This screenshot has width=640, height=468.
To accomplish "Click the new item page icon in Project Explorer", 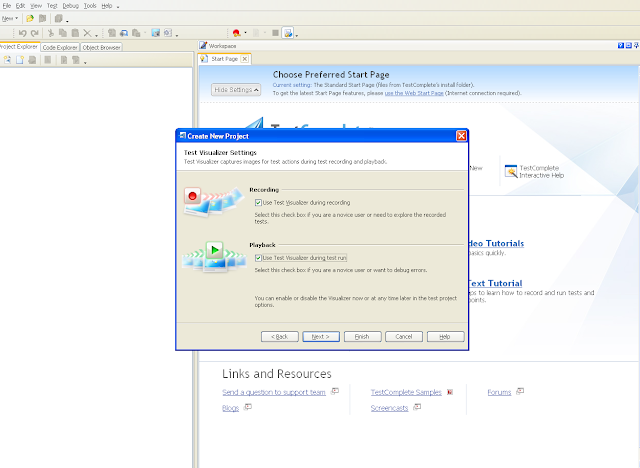I will 20,60.
